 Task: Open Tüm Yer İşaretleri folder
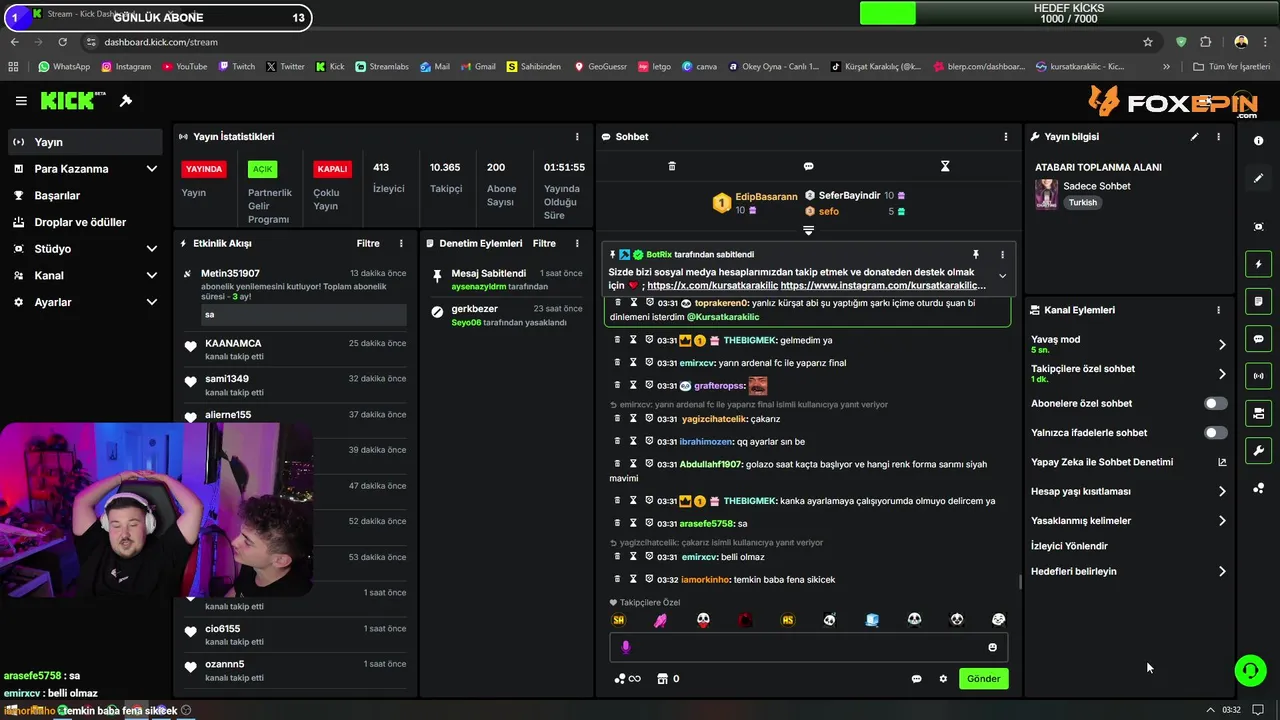1232,67
